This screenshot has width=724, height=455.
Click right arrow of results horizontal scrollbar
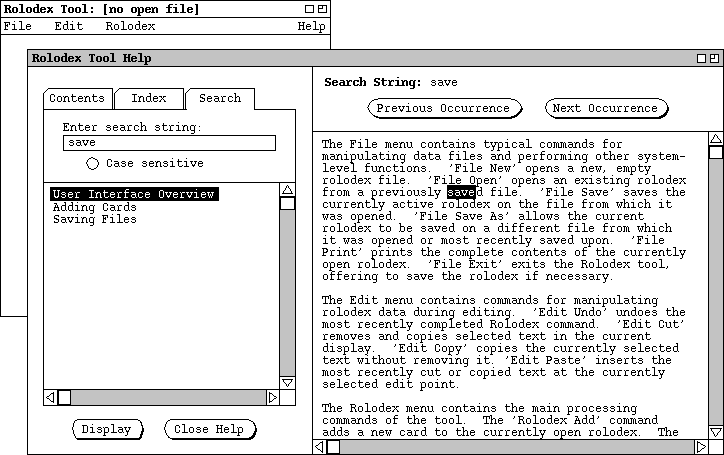[272, 397]
